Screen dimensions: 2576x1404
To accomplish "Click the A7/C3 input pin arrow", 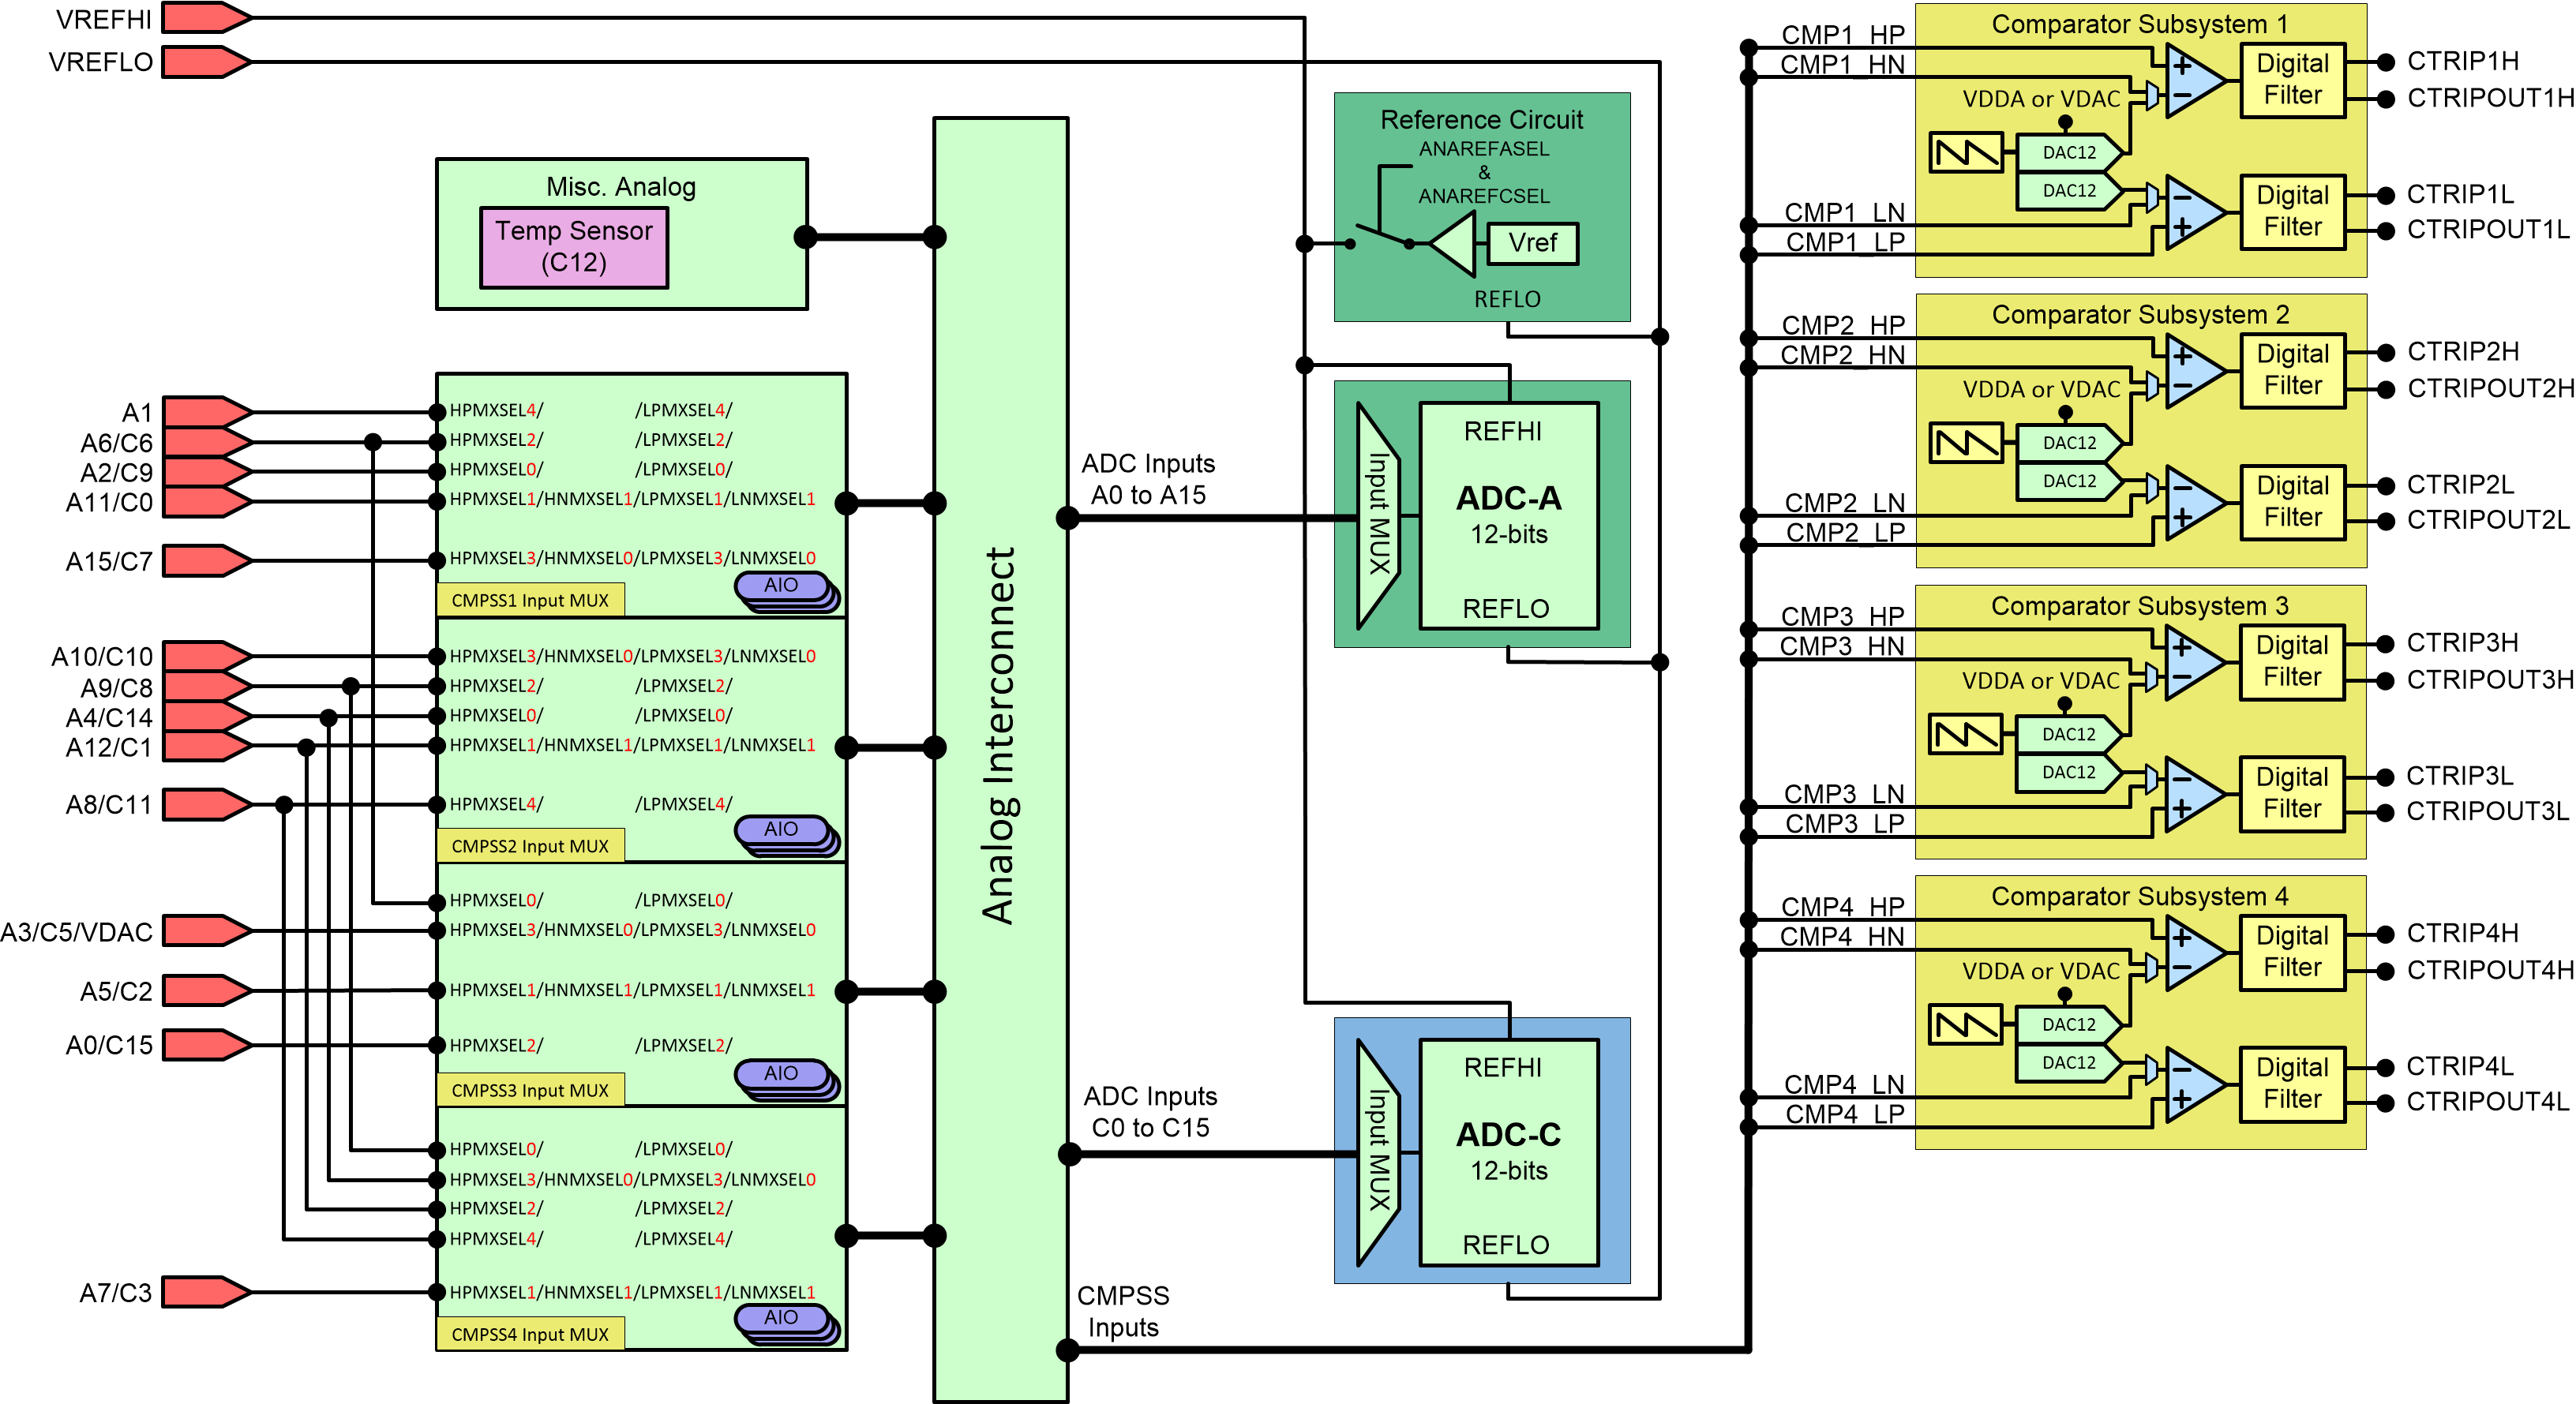I will pos(207,1292).
